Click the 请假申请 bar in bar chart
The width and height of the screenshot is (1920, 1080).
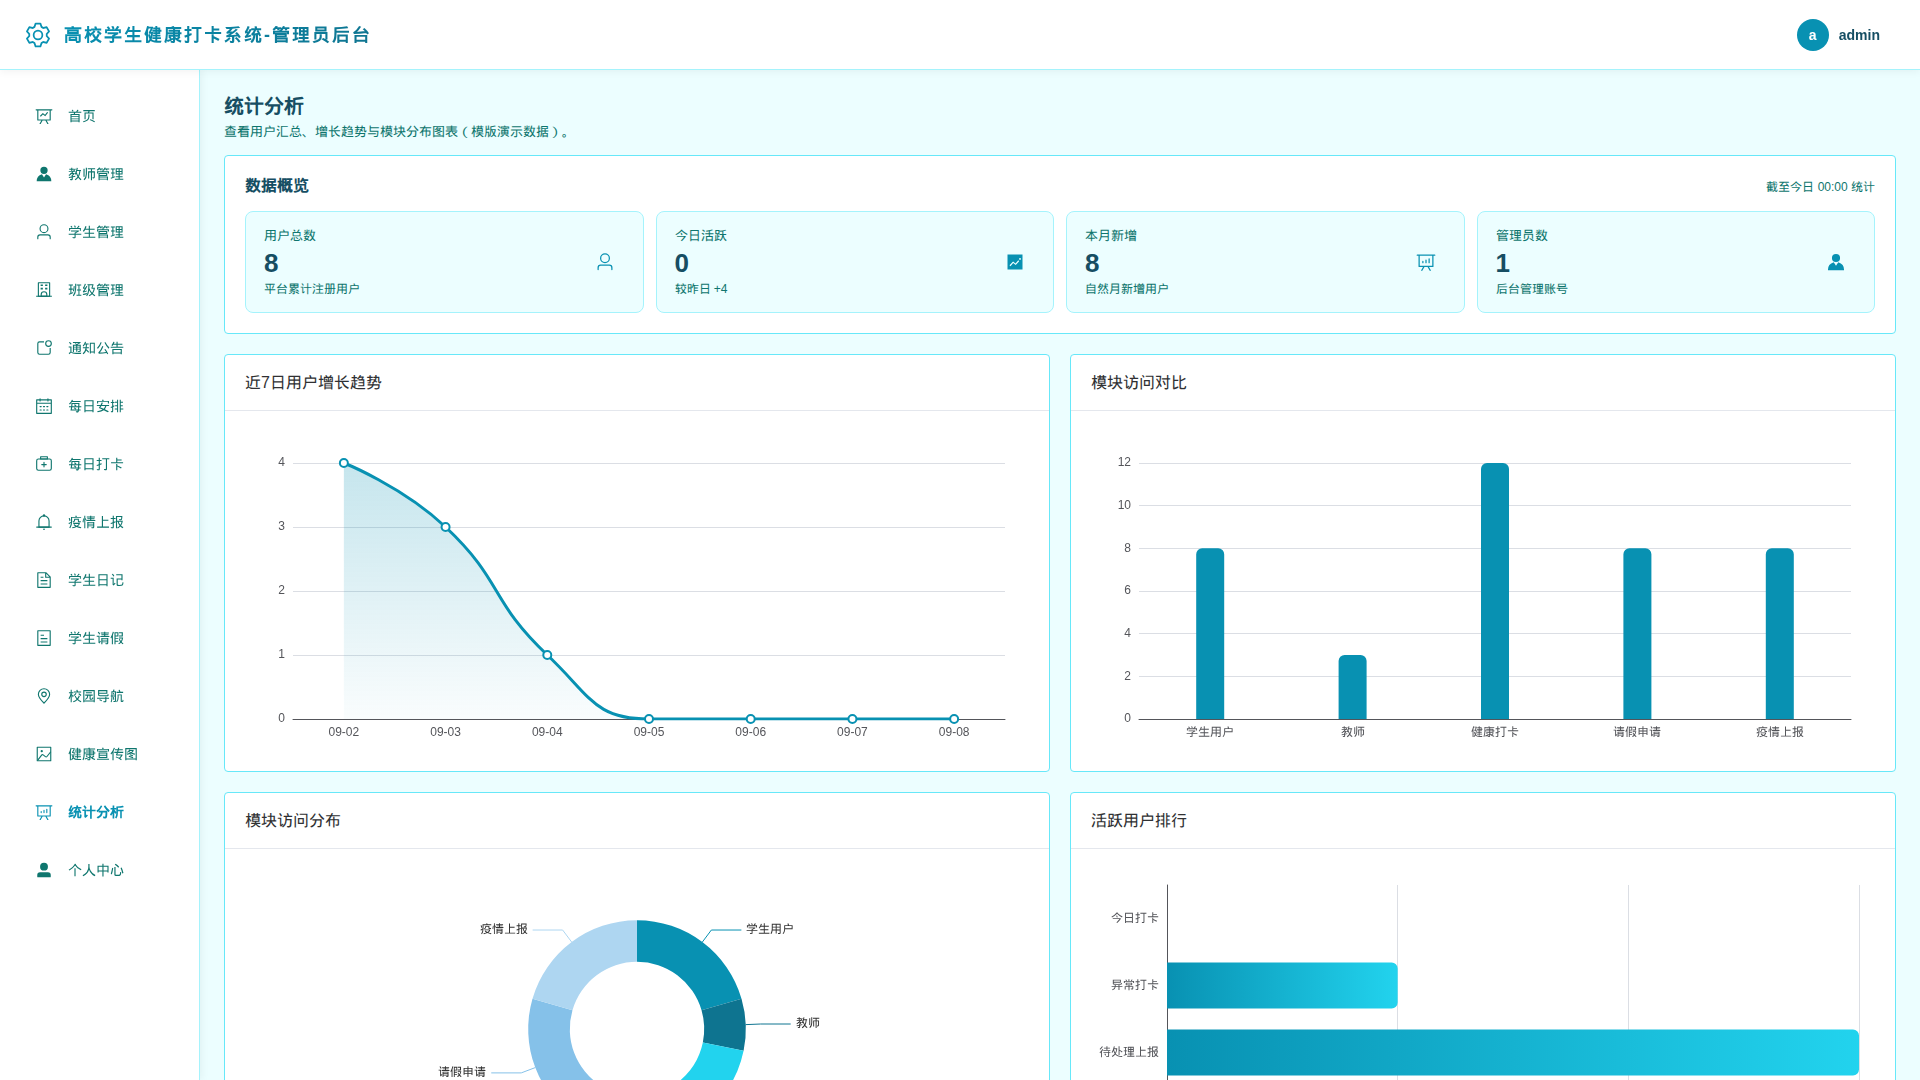click(1637, 634)
